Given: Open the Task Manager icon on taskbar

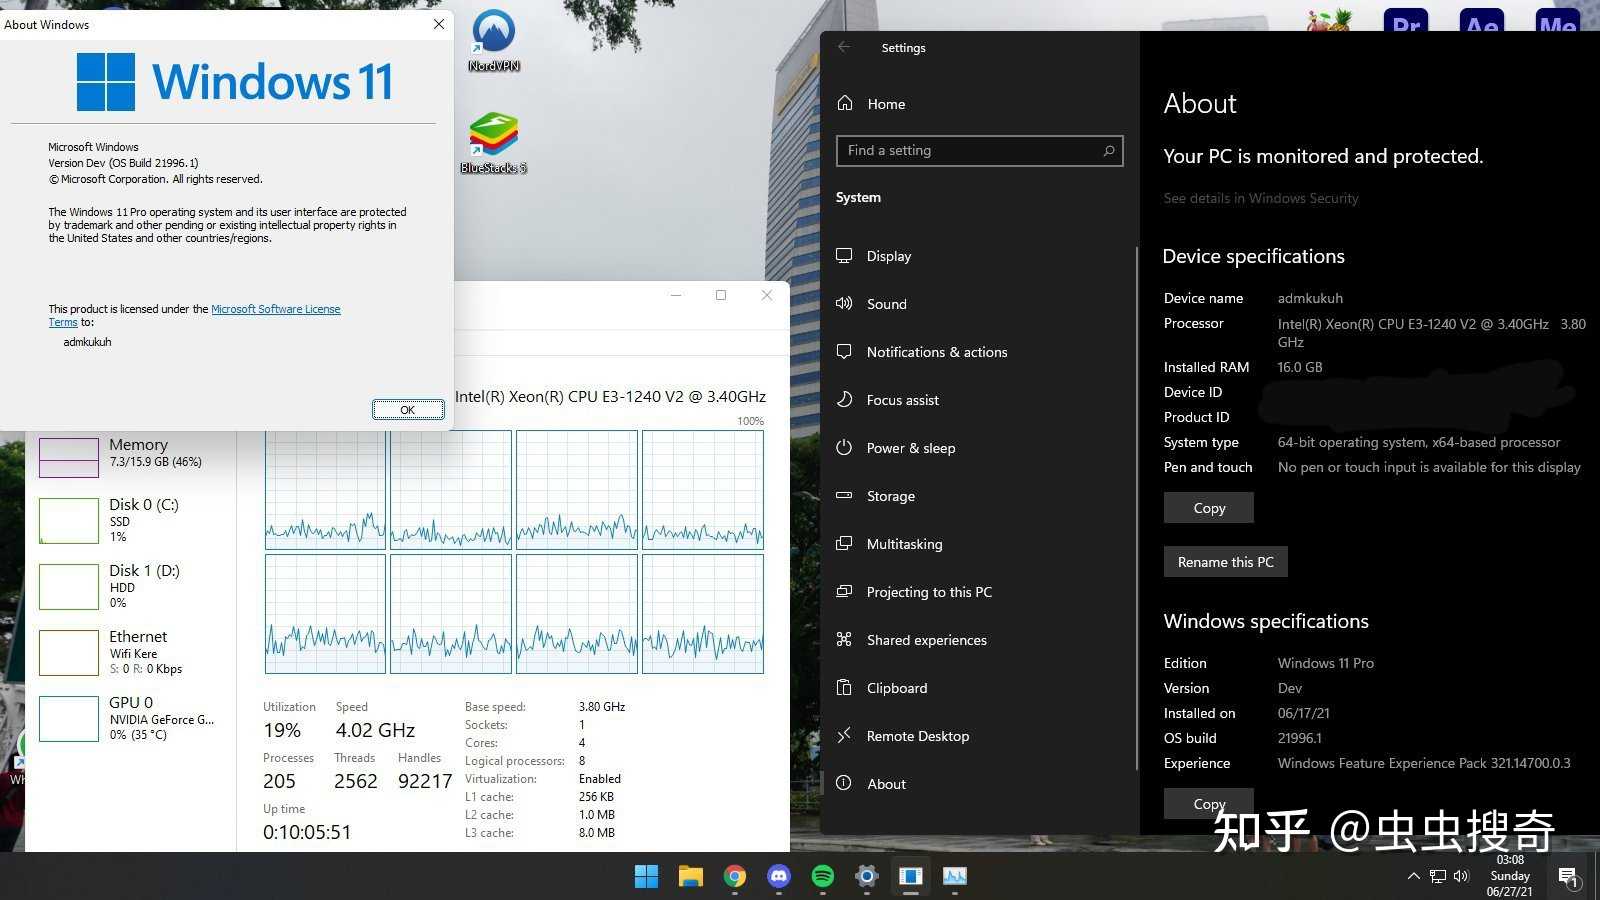Looking at the screenshot, I should tap(955, 877).
